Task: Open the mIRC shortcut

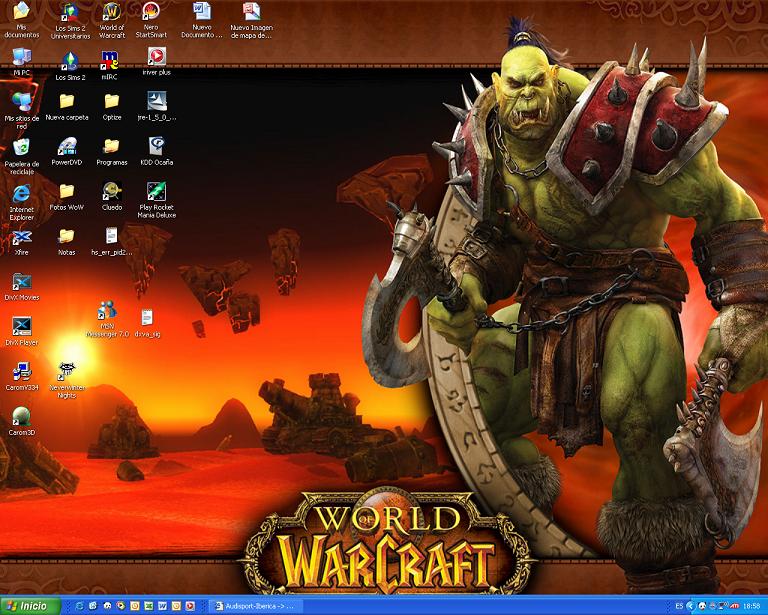Action: coord(110,65)
